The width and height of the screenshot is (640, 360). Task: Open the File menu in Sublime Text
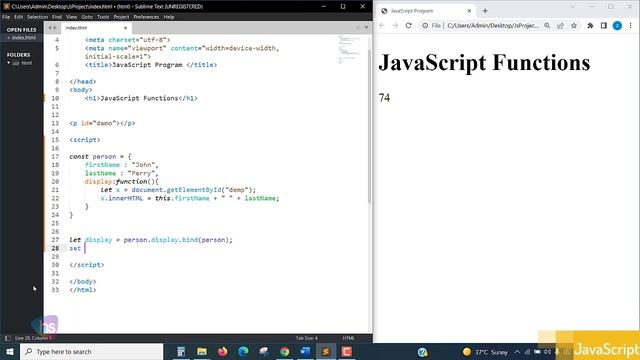6,17
